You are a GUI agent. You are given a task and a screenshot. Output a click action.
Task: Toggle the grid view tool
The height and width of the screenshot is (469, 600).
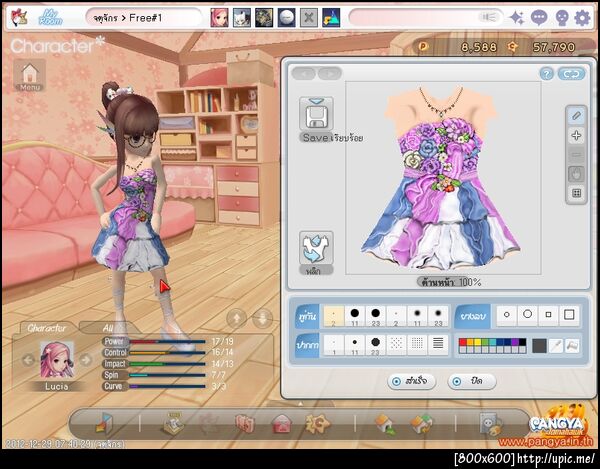[576, 193]
